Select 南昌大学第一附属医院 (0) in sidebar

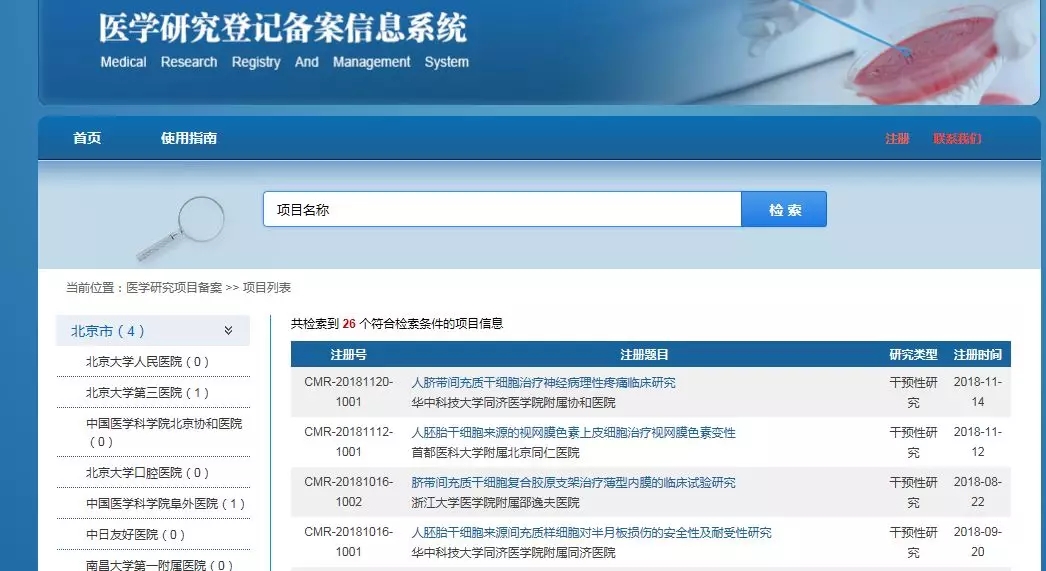[159, 565]
